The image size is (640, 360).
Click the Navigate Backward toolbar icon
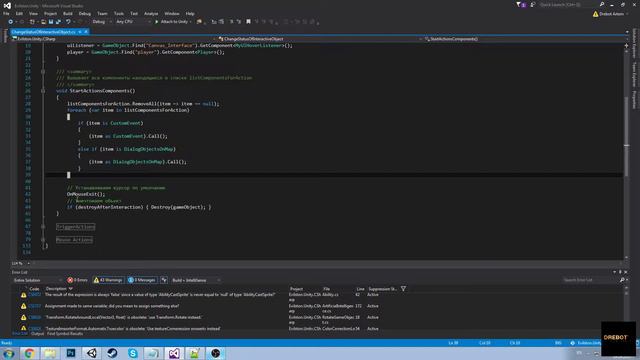coord(11,22)
